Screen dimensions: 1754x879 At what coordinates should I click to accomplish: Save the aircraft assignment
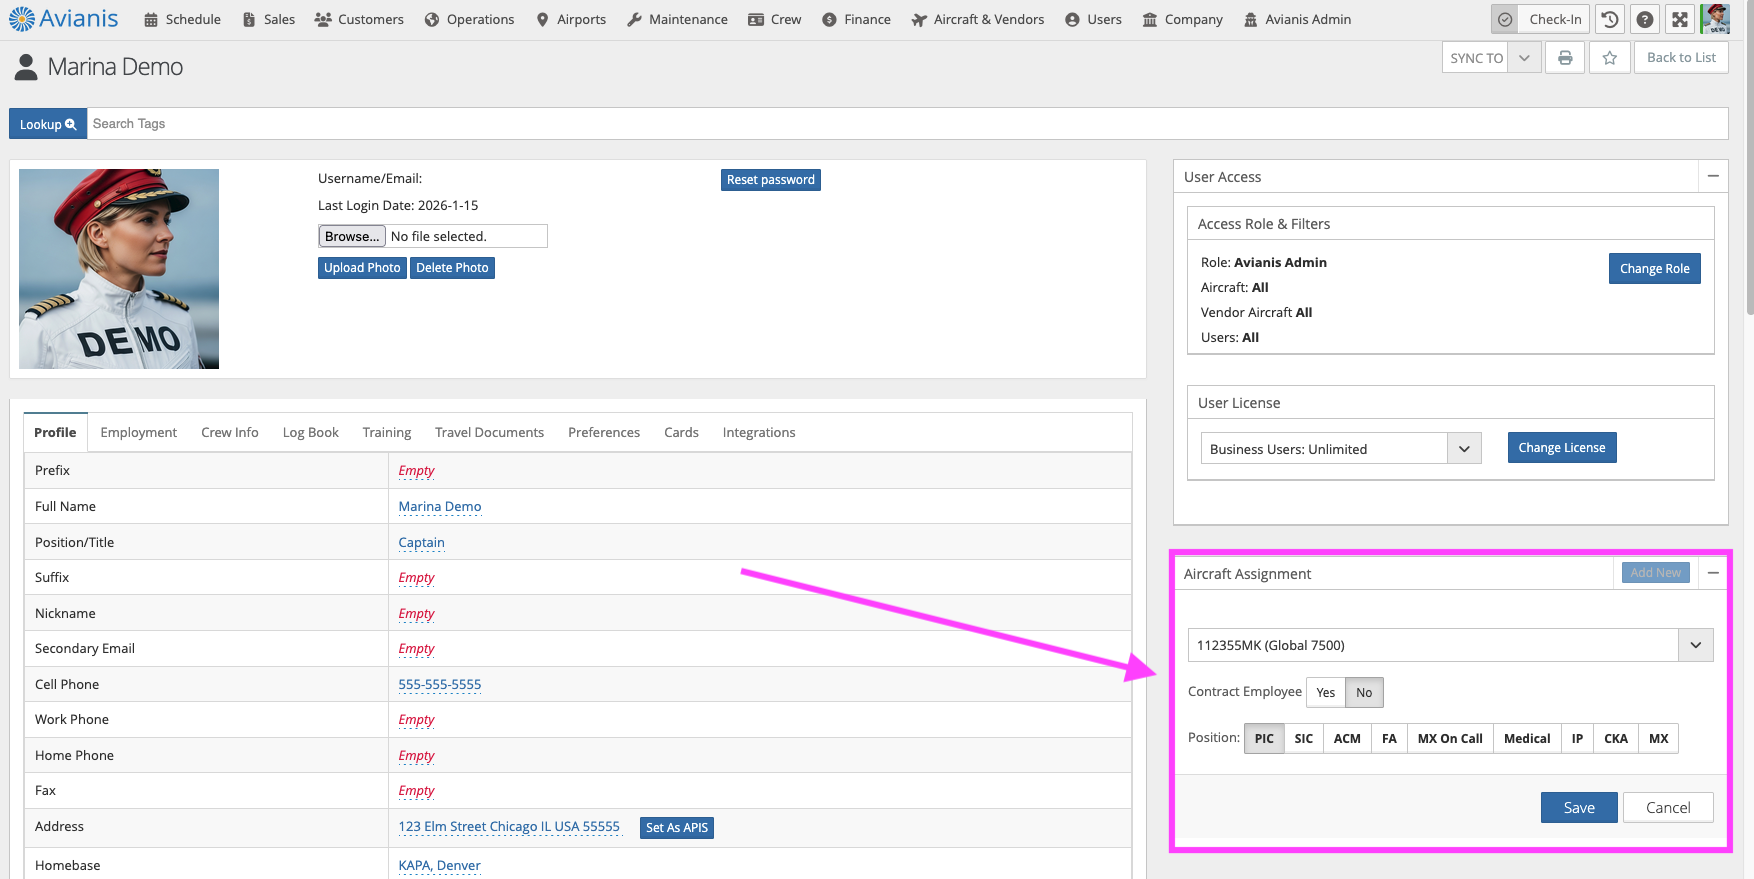[x=1578, y=808]
